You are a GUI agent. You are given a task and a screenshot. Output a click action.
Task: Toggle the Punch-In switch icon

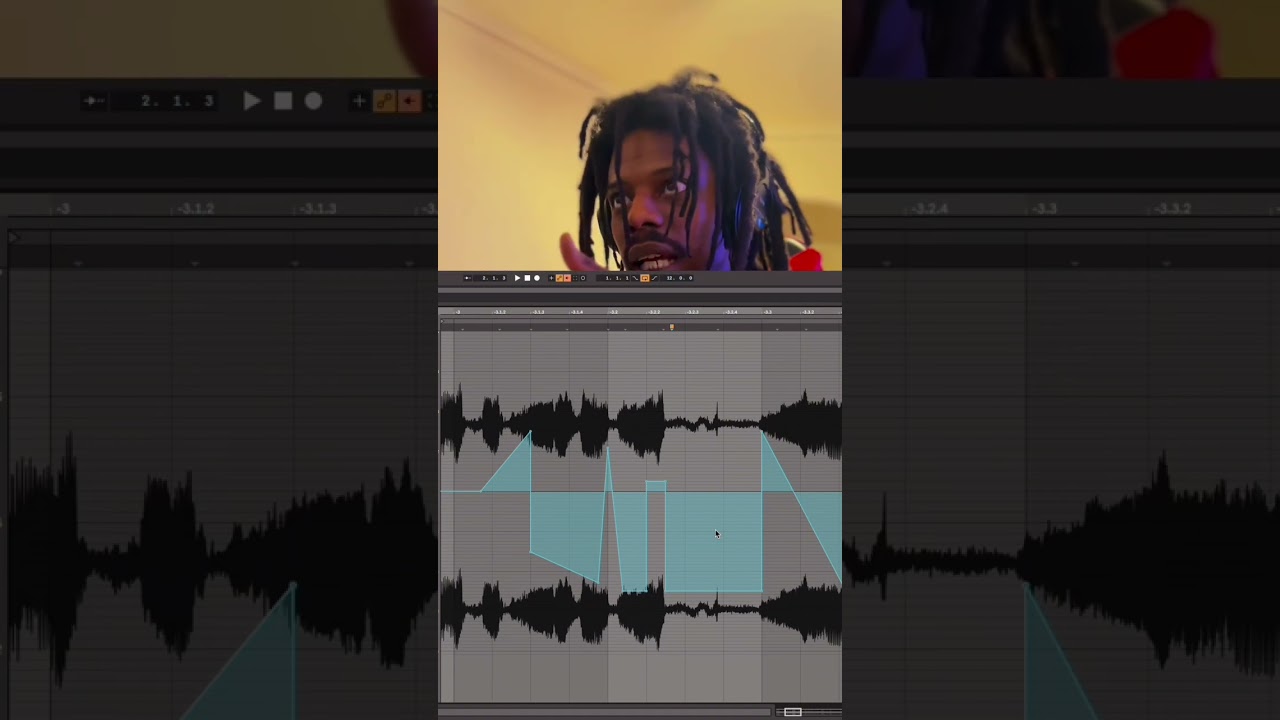point(635,278)
